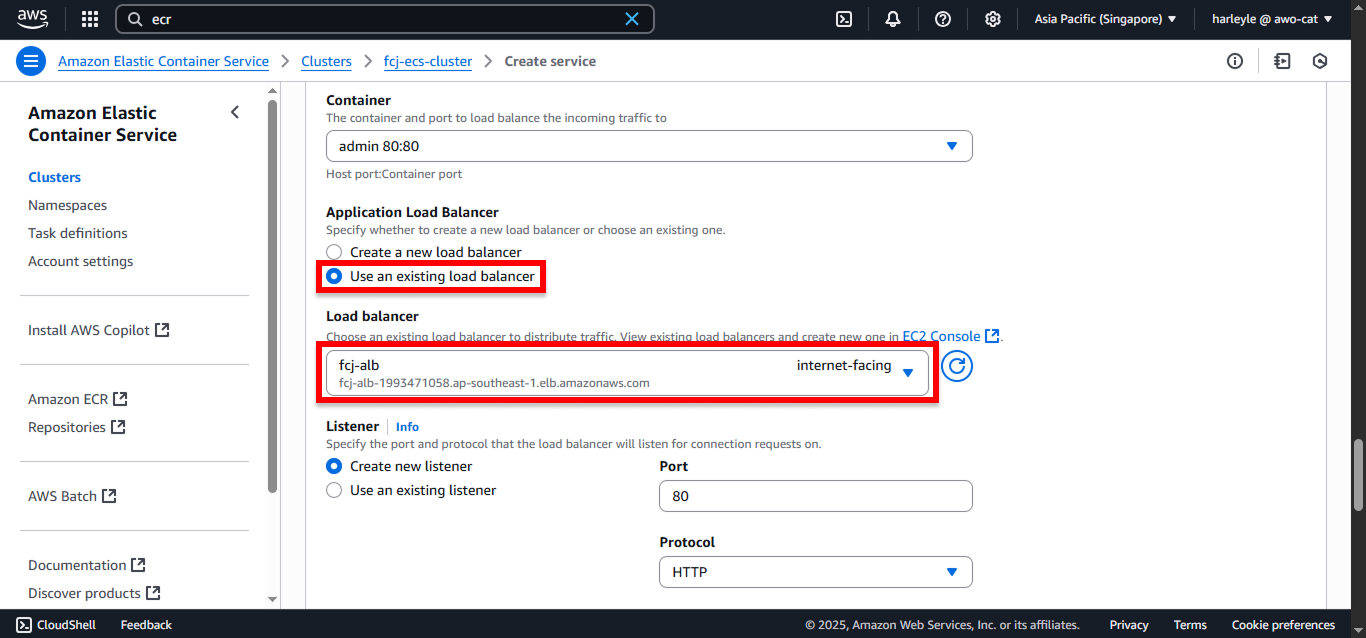
Task: Open Namespaces in the sidebar
Action: click(x=67, y=205)
